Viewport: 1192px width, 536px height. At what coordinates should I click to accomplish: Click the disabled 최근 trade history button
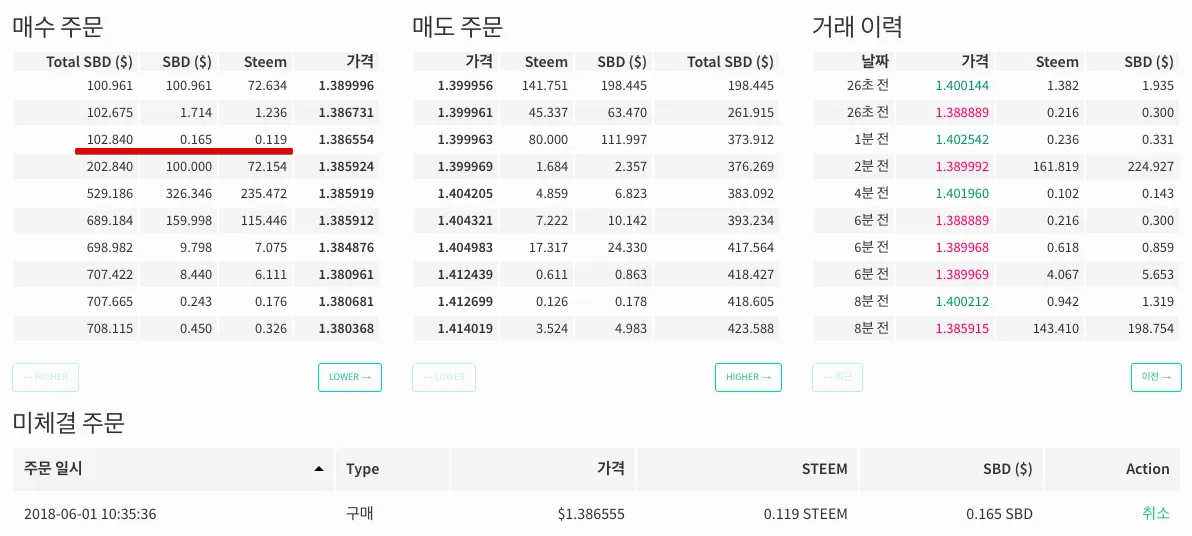pos(837,377)
